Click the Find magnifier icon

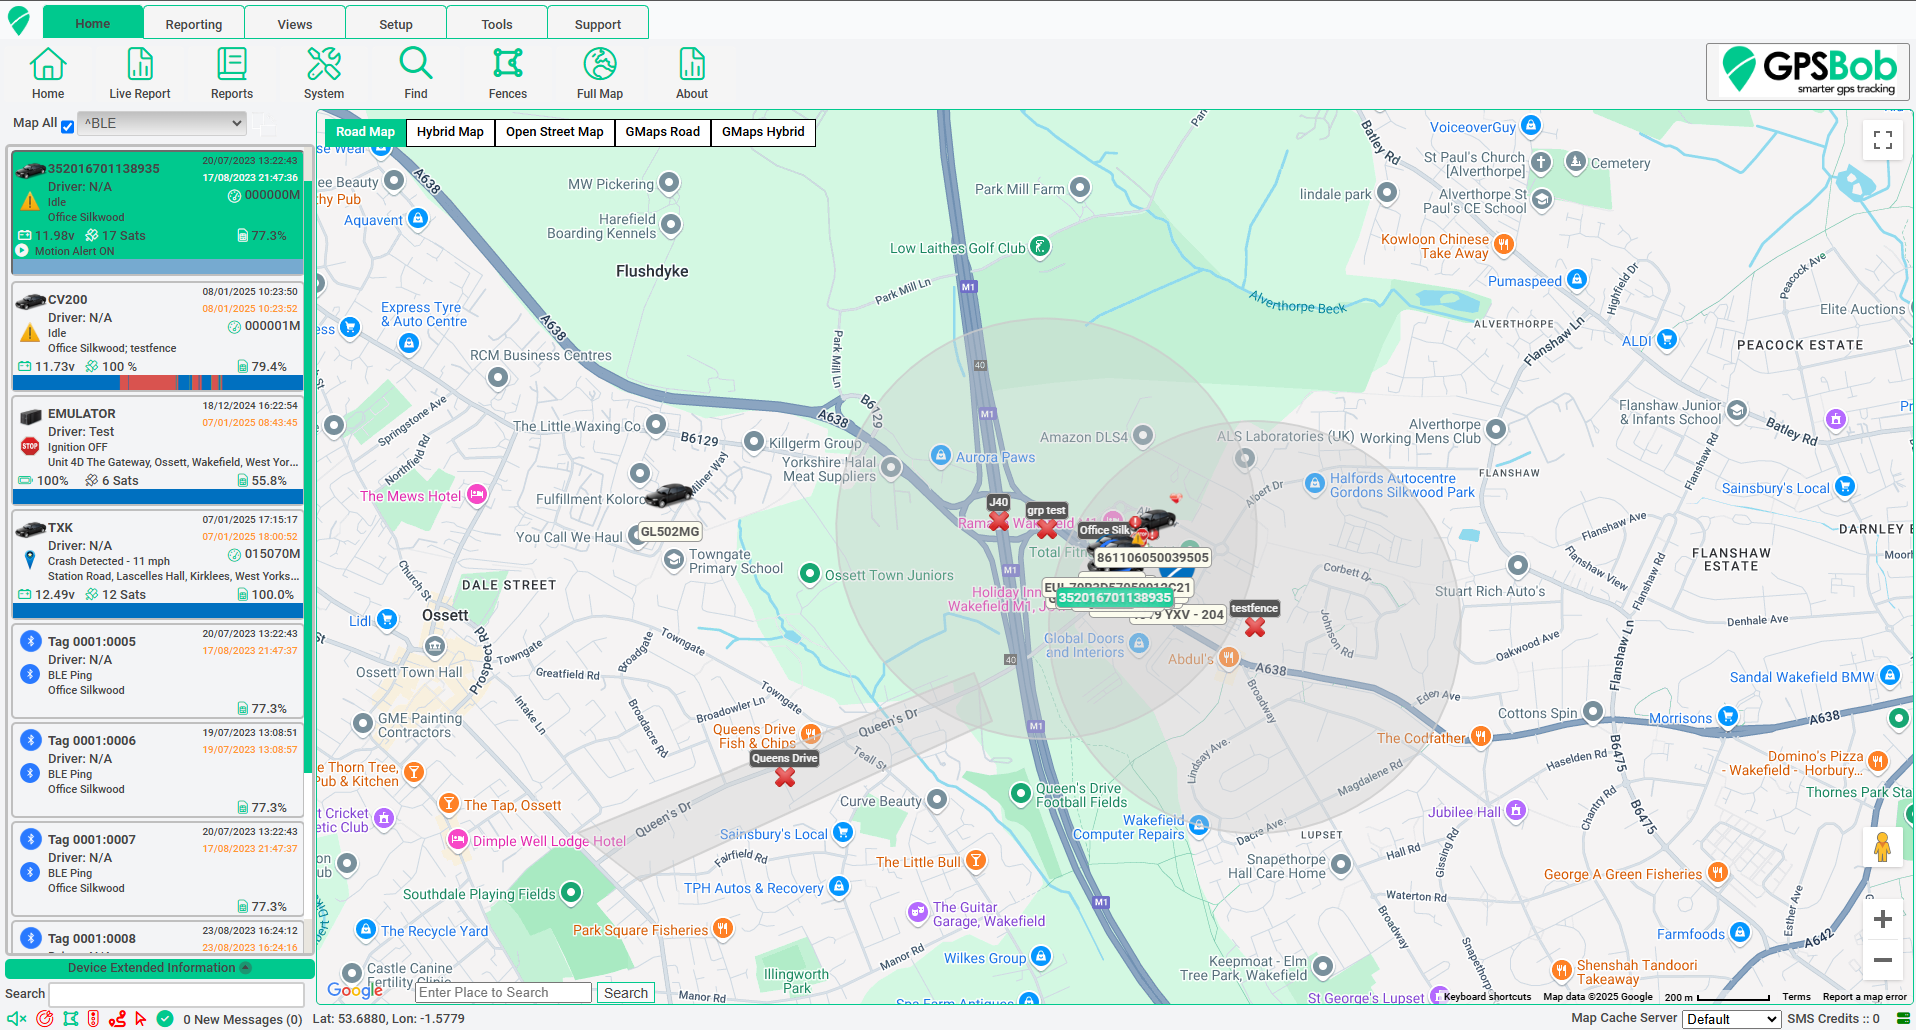pos(415,73)
